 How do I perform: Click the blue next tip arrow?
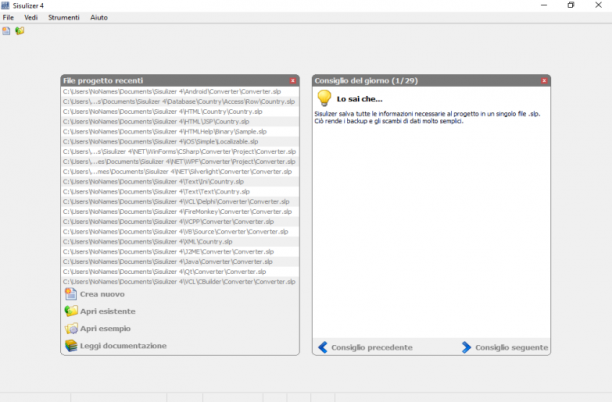coord(466,347)
